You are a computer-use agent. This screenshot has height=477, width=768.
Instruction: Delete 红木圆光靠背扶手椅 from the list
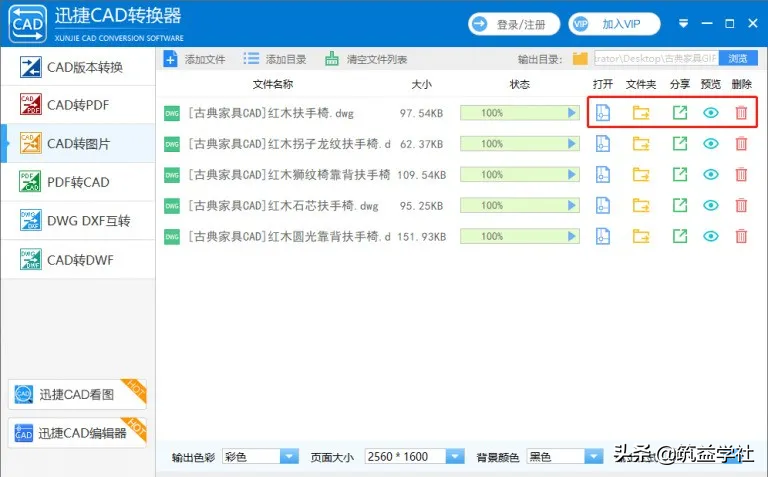(741, 237)
